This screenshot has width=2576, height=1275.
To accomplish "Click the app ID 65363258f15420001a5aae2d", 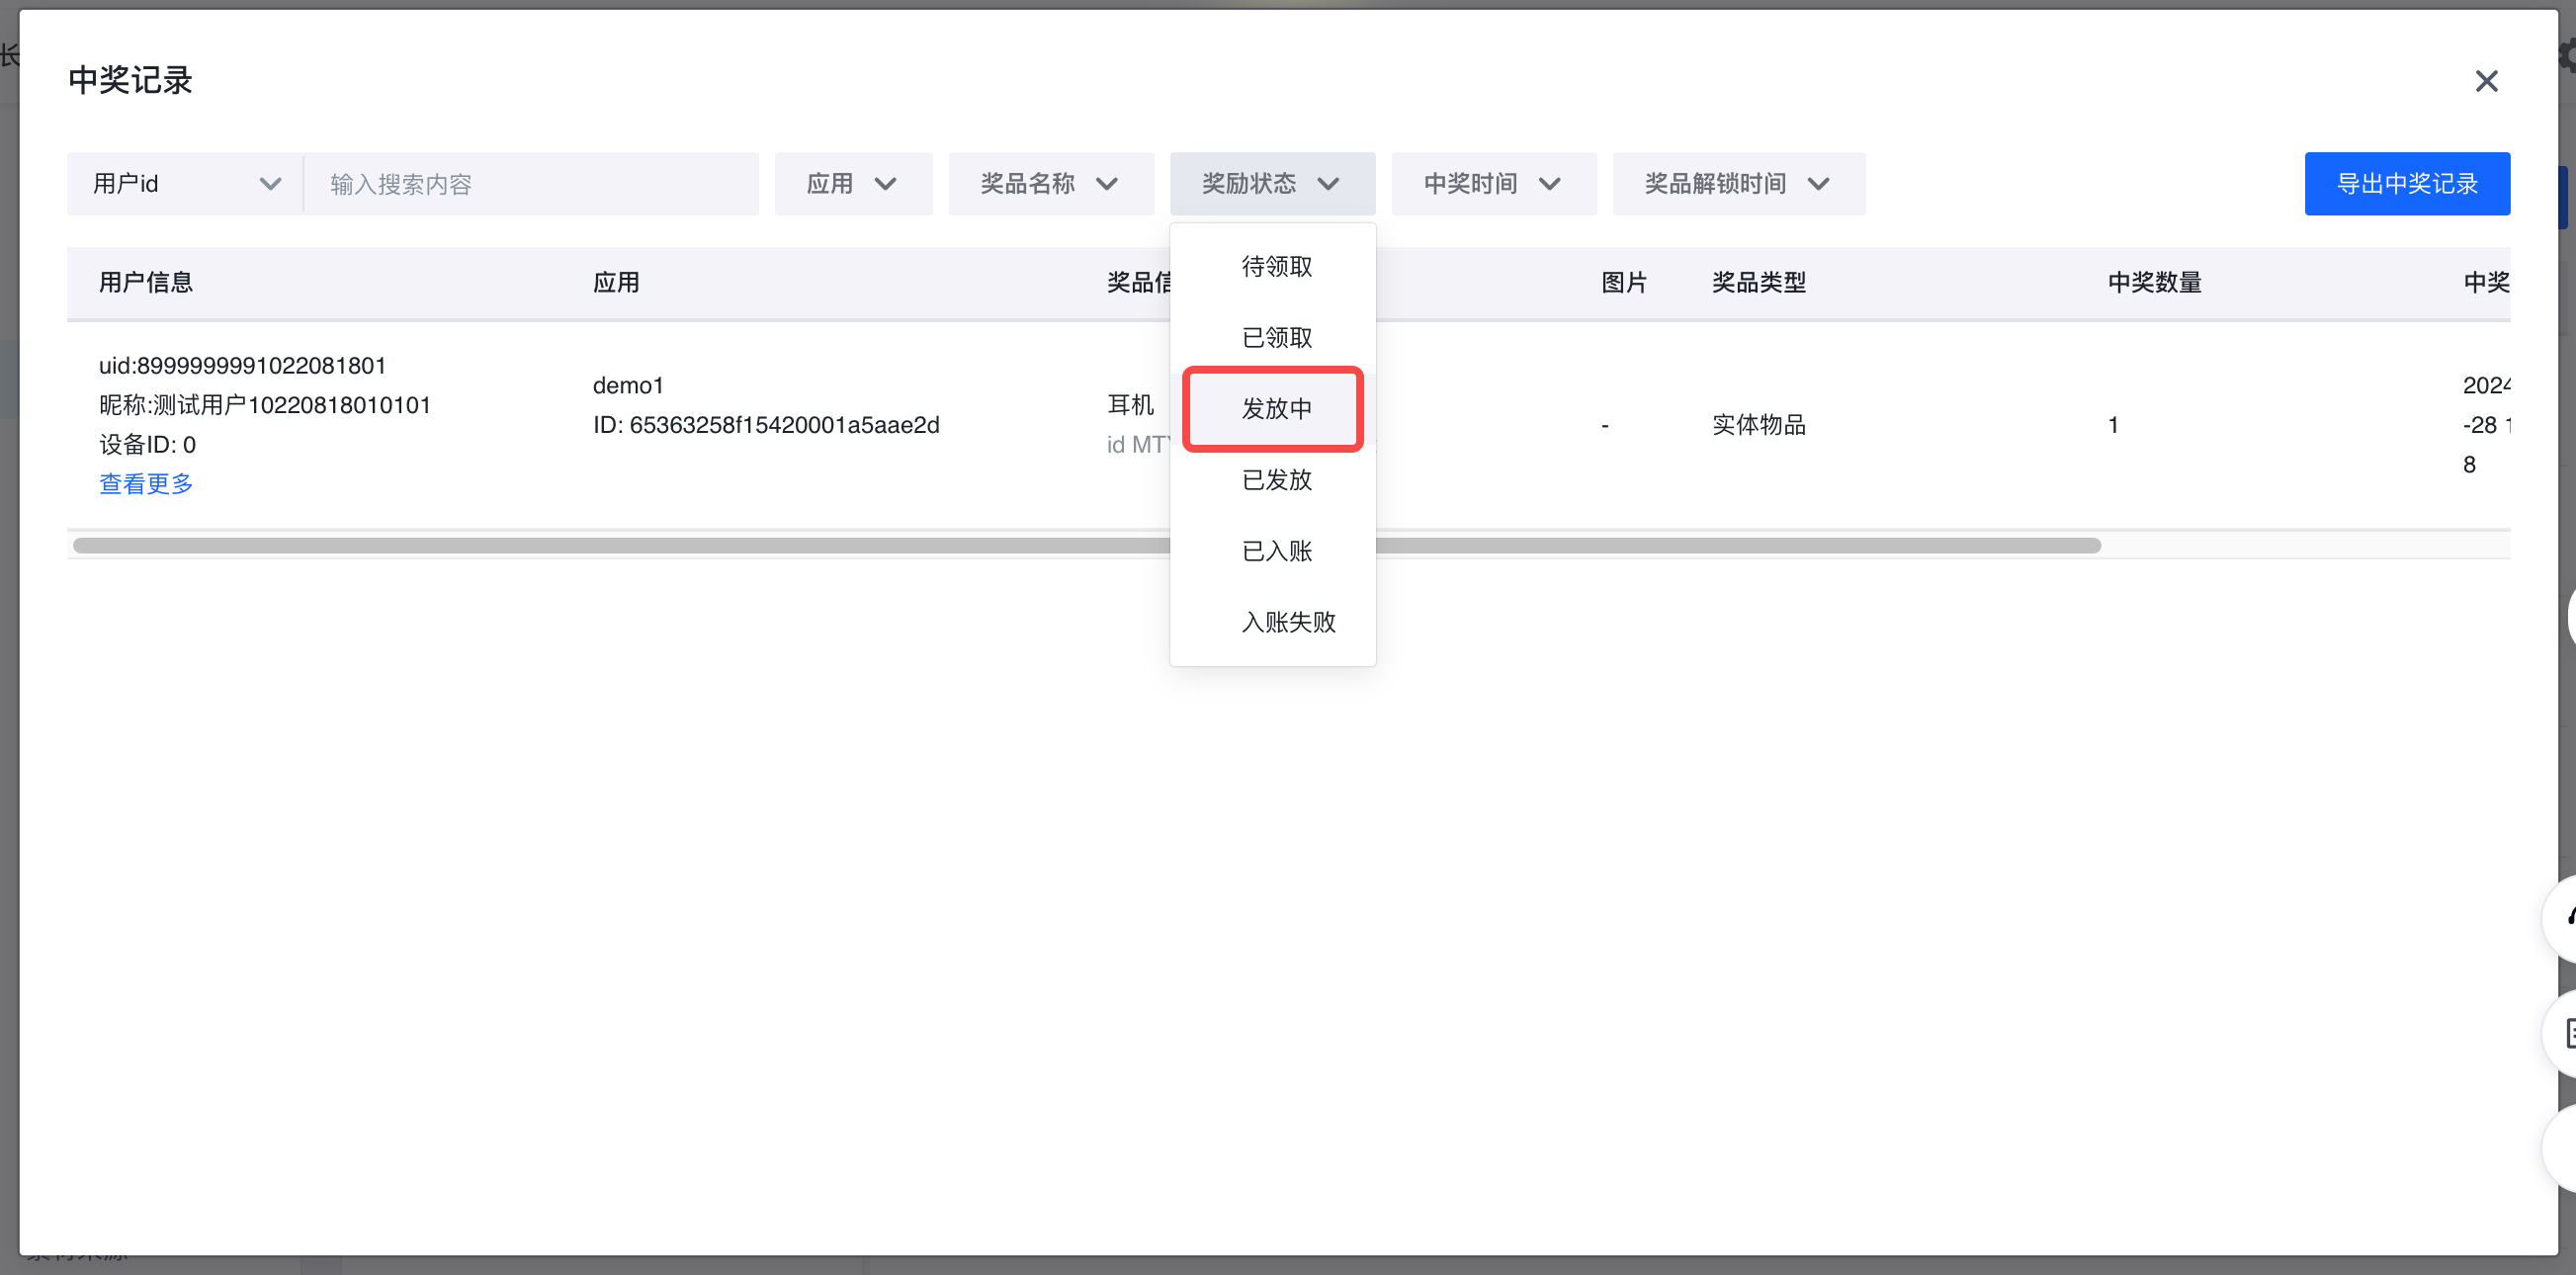I will (766, 425).
